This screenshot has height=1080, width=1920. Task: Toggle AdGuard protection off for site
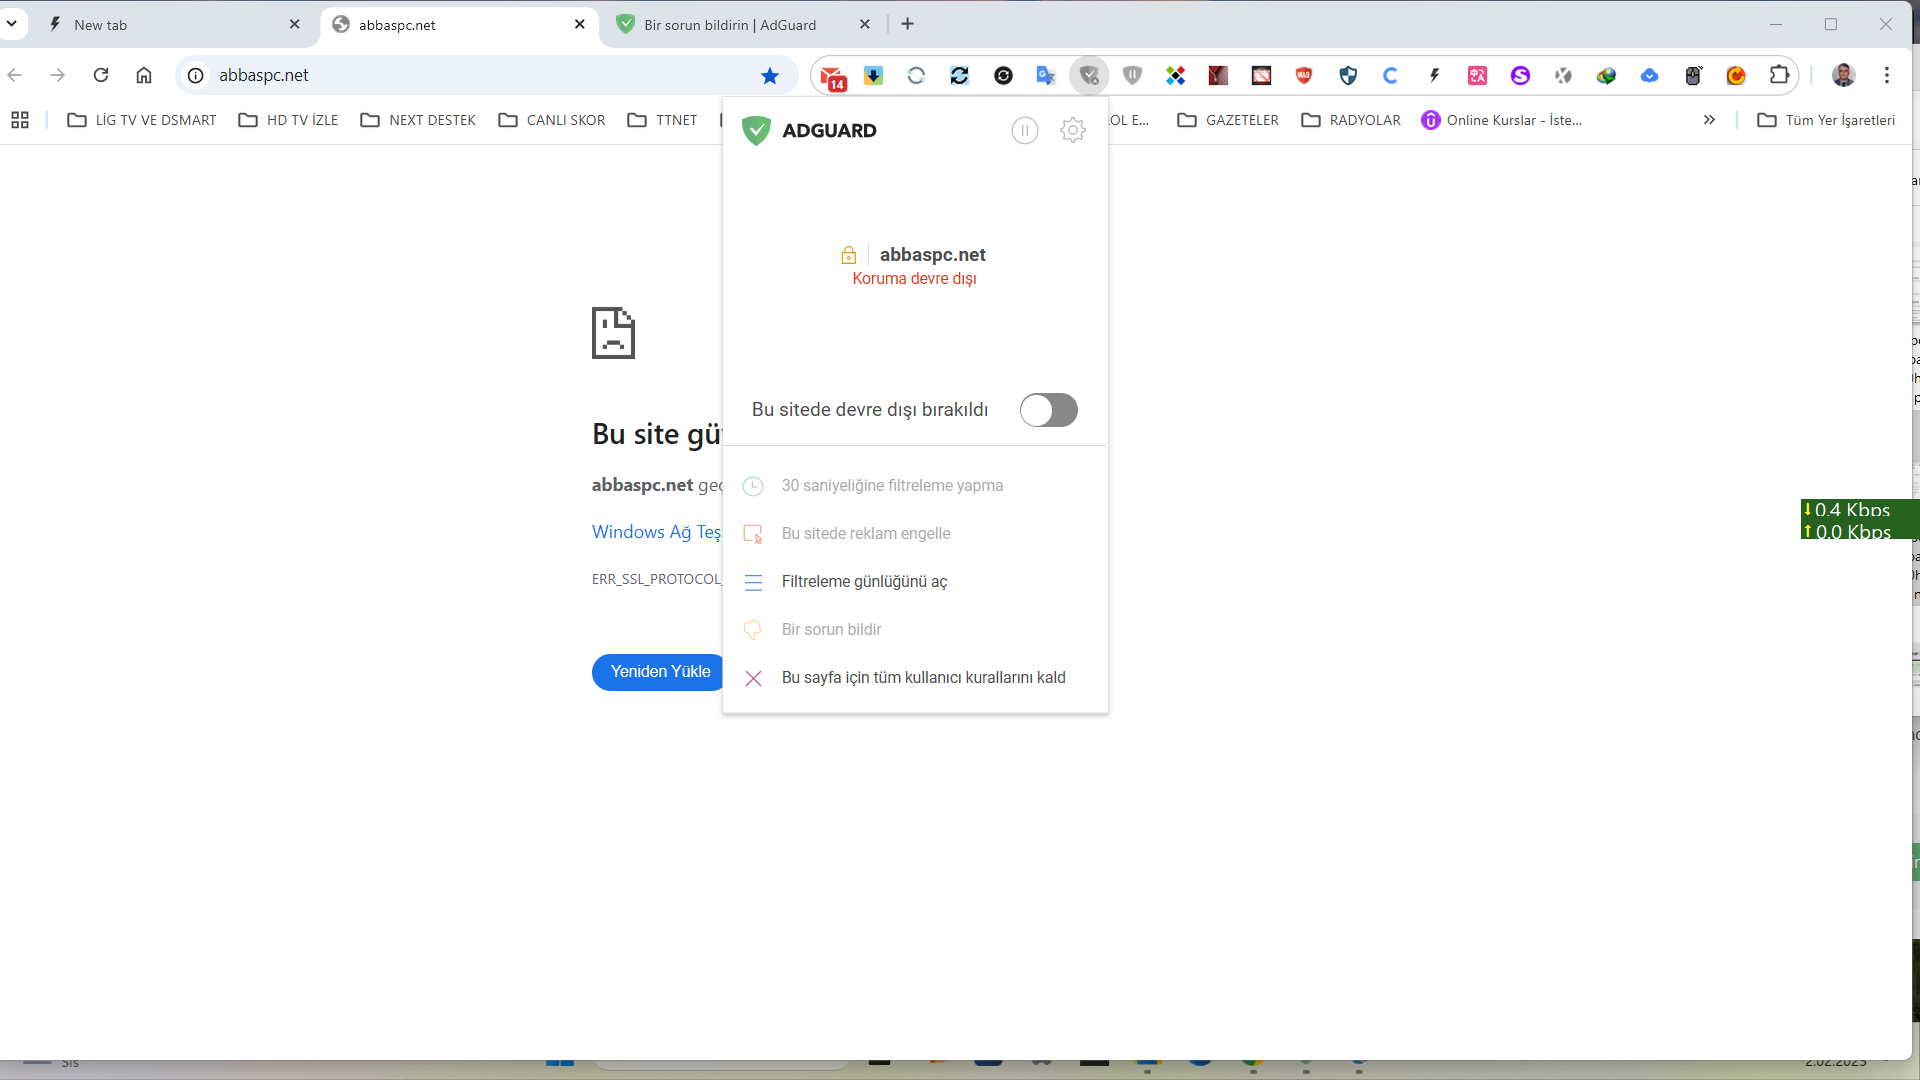[x=1048, y=409]
